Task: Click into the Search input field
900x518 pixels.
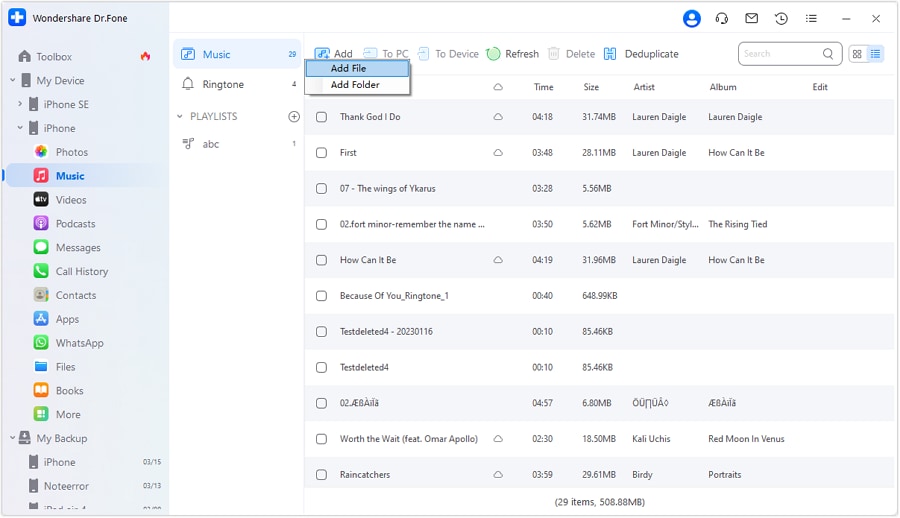Action: (x=781, y=54)
